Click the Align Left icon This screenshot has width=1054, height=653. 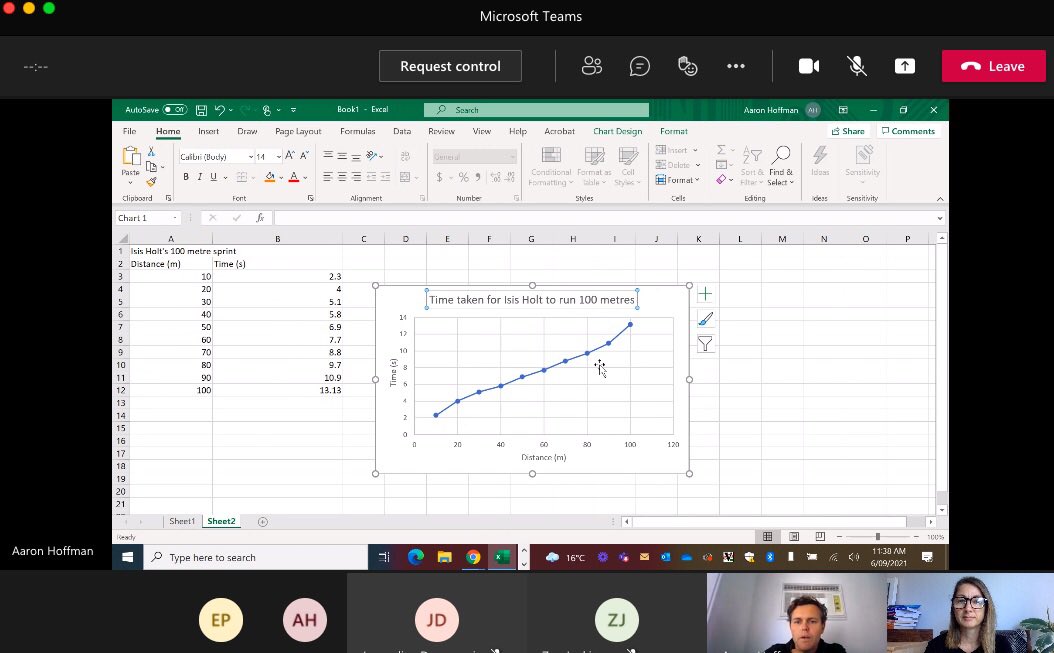328,177
